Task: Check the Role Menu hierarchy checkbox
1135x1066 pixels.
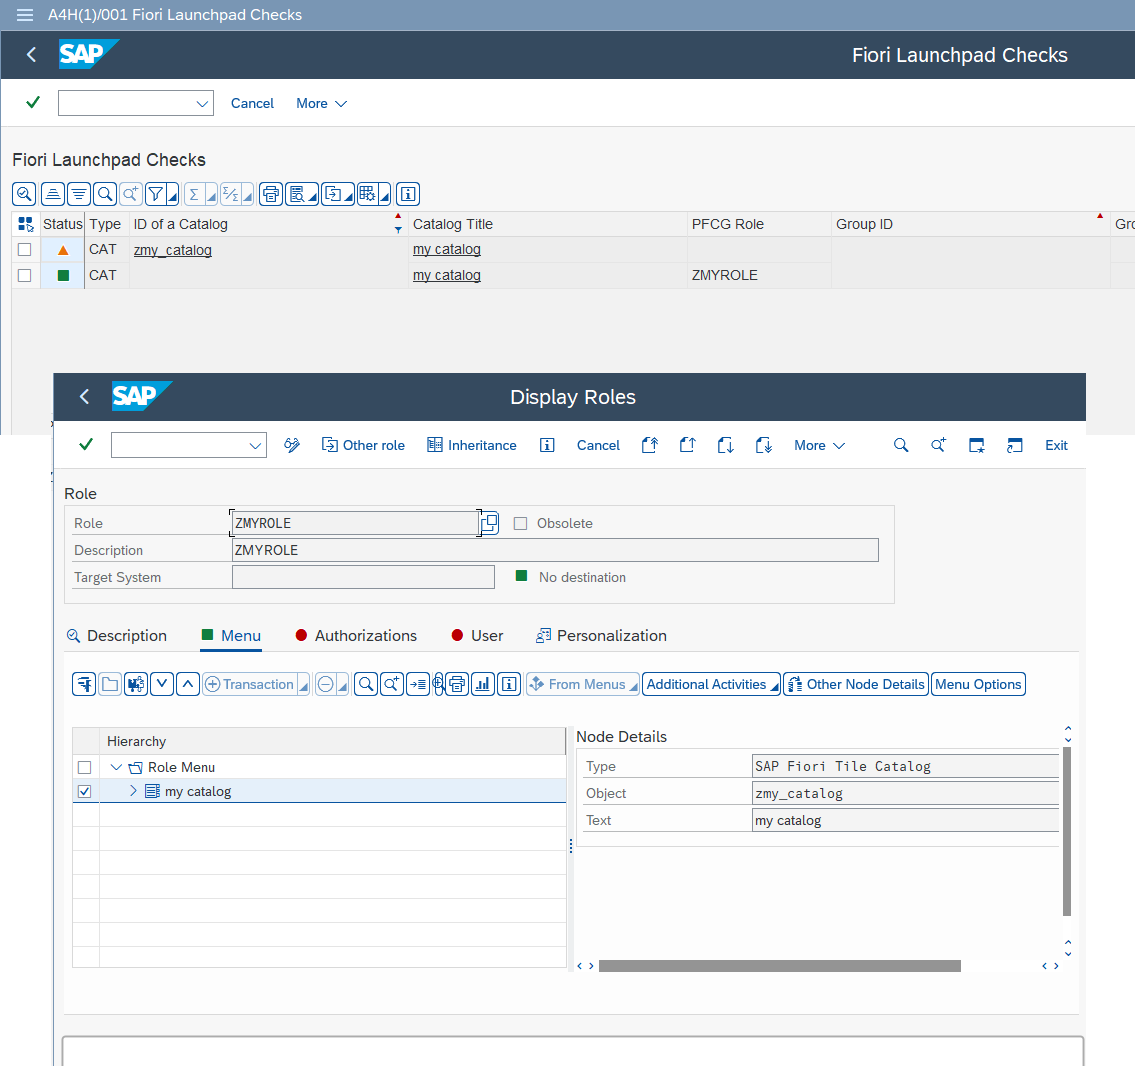Action: 85,767
